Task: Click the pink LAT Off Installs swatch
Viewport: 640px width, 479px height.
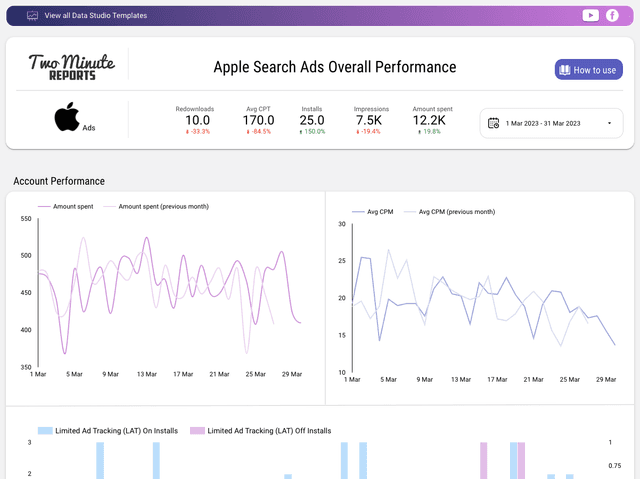Action: [x=197, y=430]
